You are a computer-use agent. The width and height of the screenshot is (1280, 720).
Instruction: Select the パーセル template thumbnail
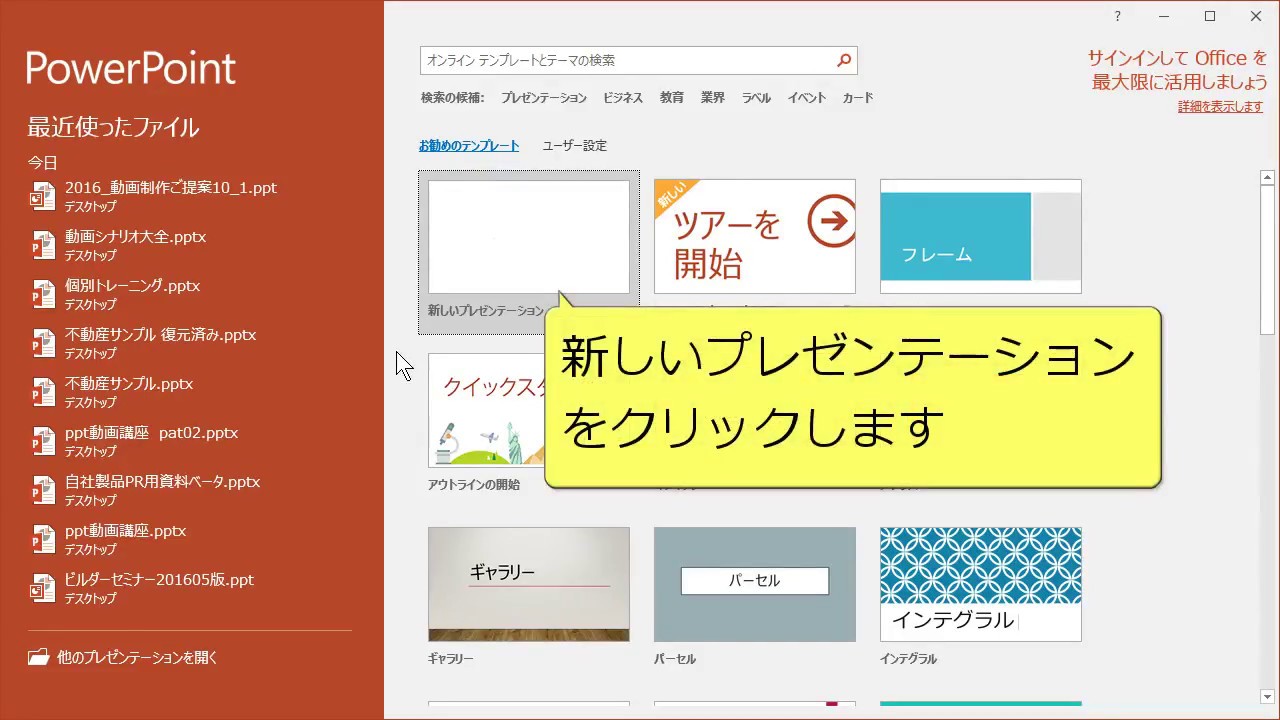pos(755,584)
